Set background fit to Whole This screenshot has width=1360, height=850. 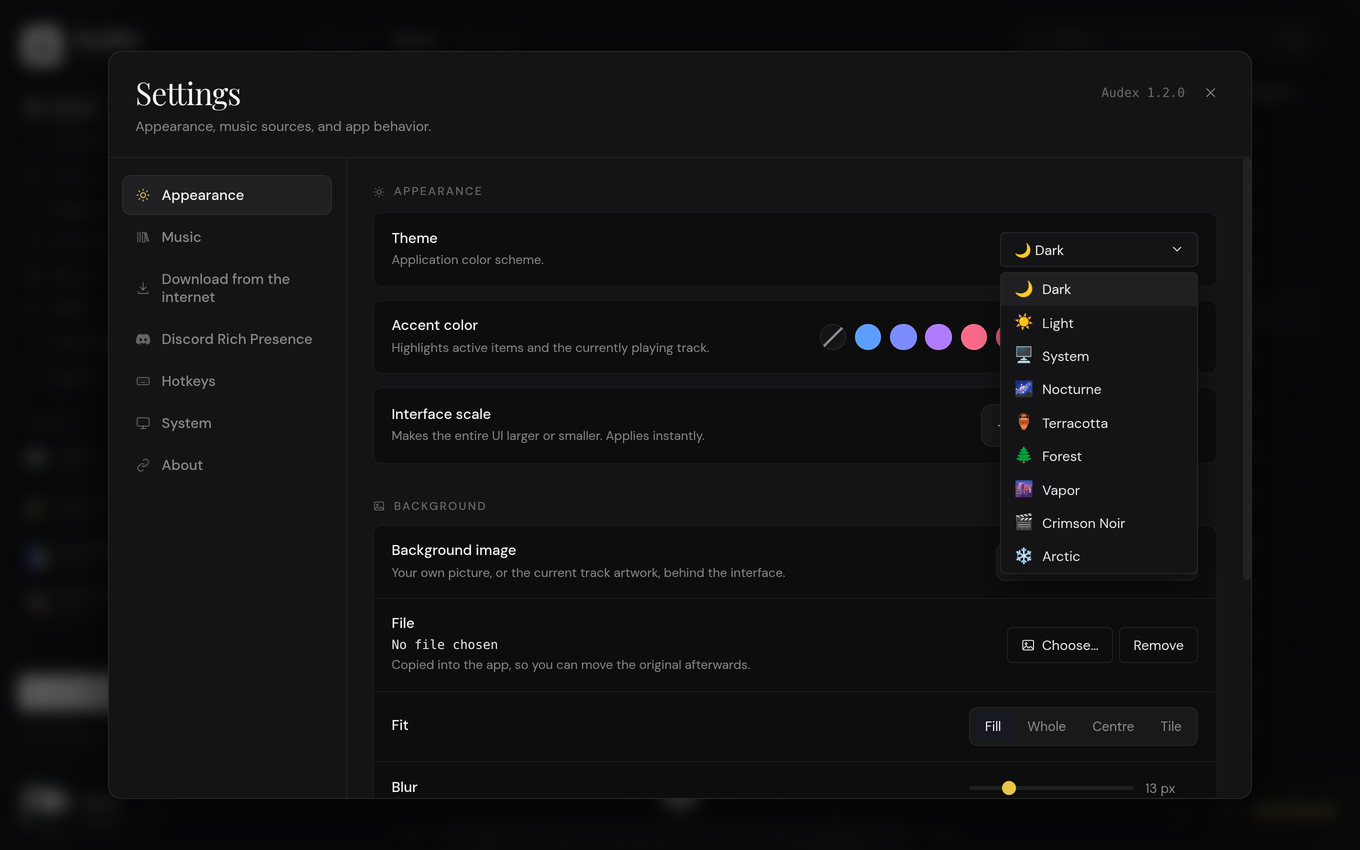(x=1047, y=726)
